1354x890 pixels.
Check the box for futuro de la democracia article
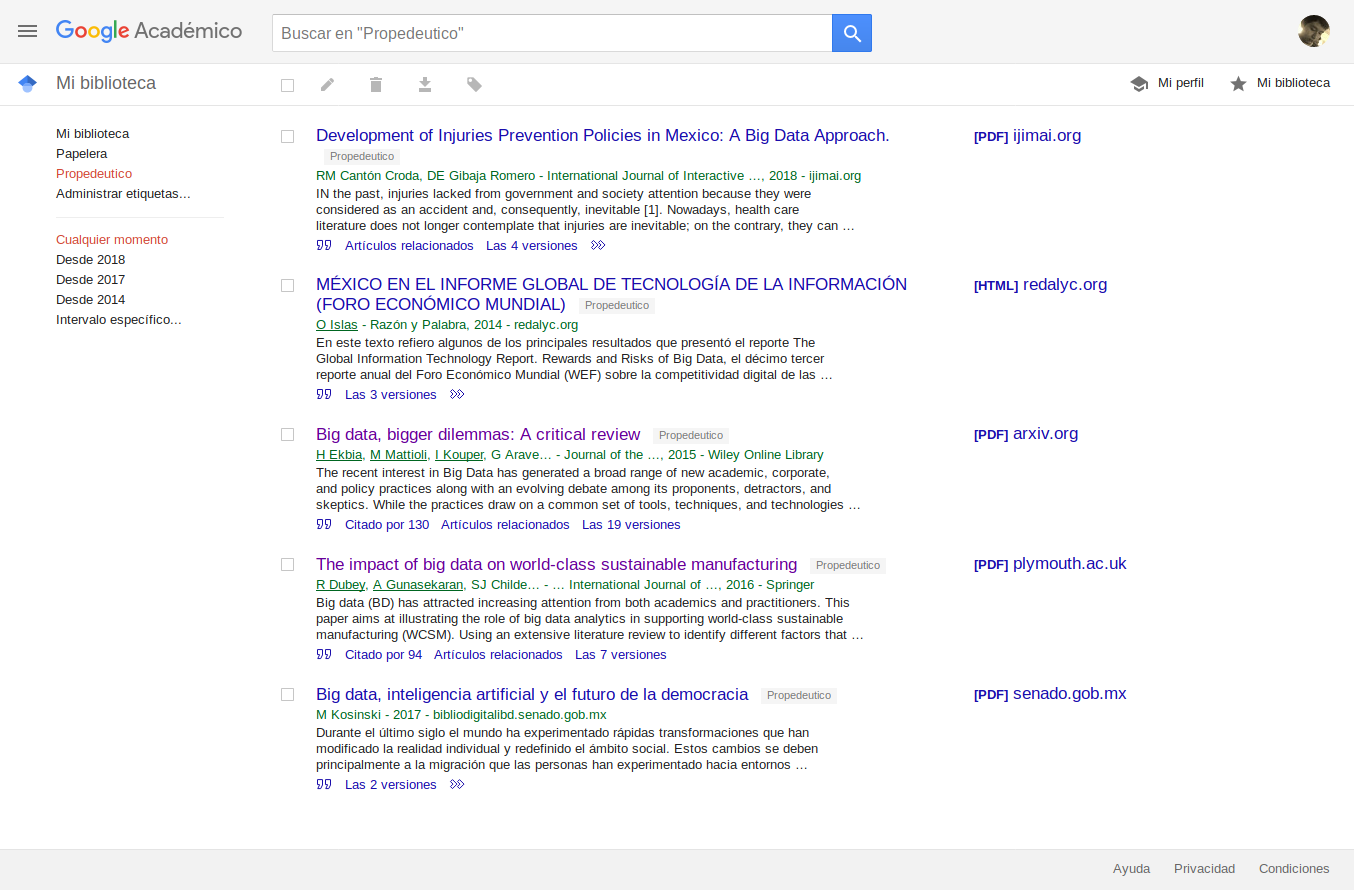[x=288, y=694]
